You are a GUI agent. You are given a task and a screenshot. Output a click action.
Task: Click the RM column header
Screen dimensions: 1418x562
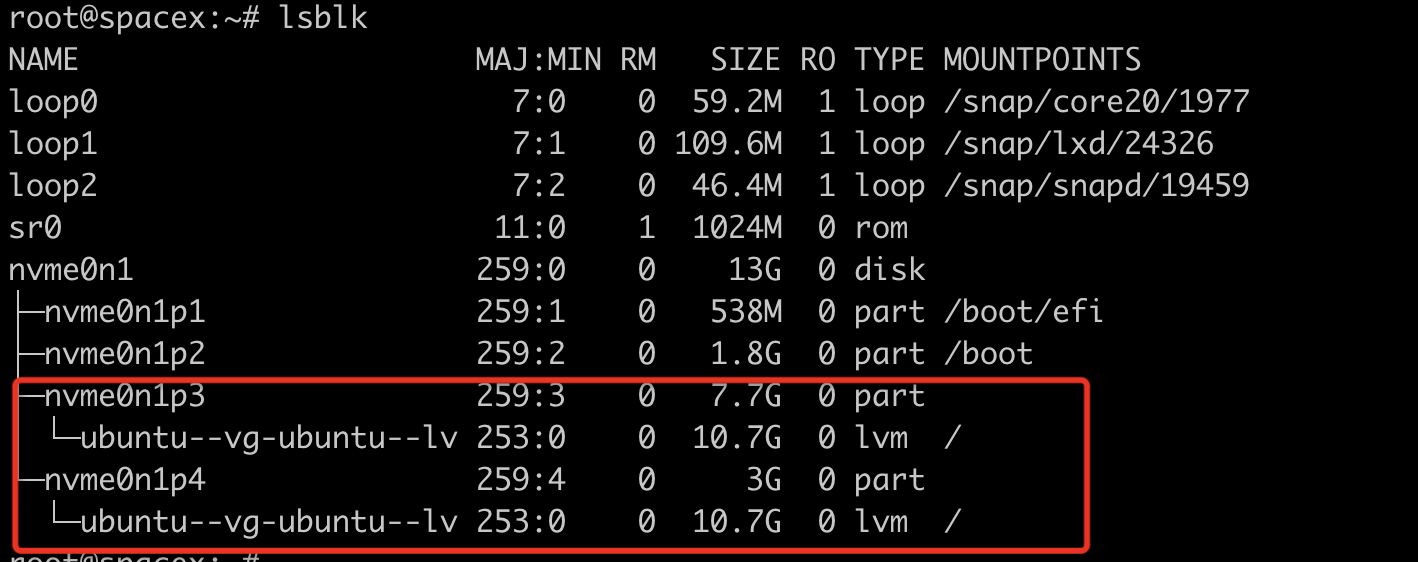tap(638, 60)
